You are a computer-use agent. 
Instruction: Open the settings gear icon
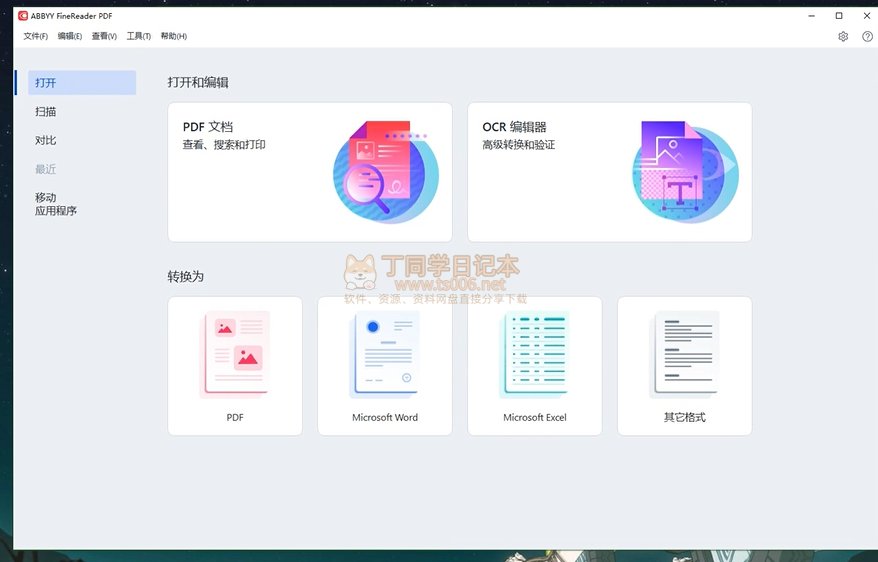(843, 36)
